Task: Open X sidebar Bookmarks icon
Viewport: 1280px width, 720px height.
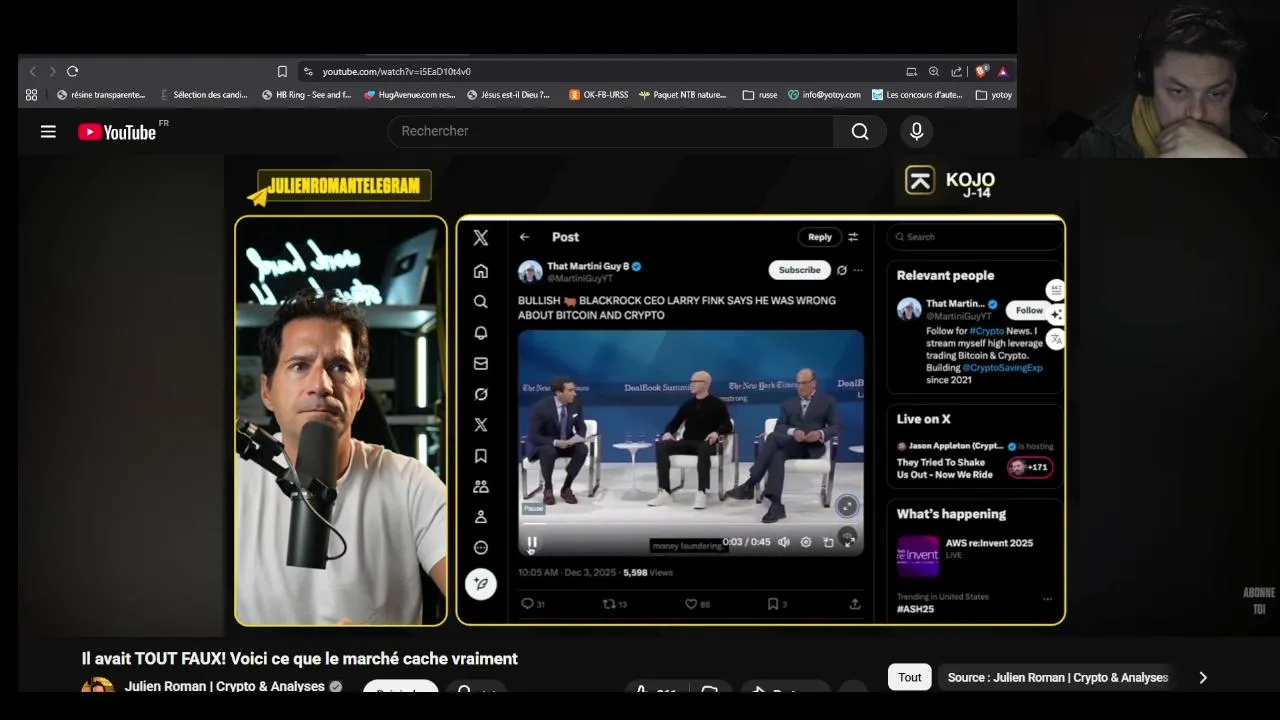Action: point(481,456)
